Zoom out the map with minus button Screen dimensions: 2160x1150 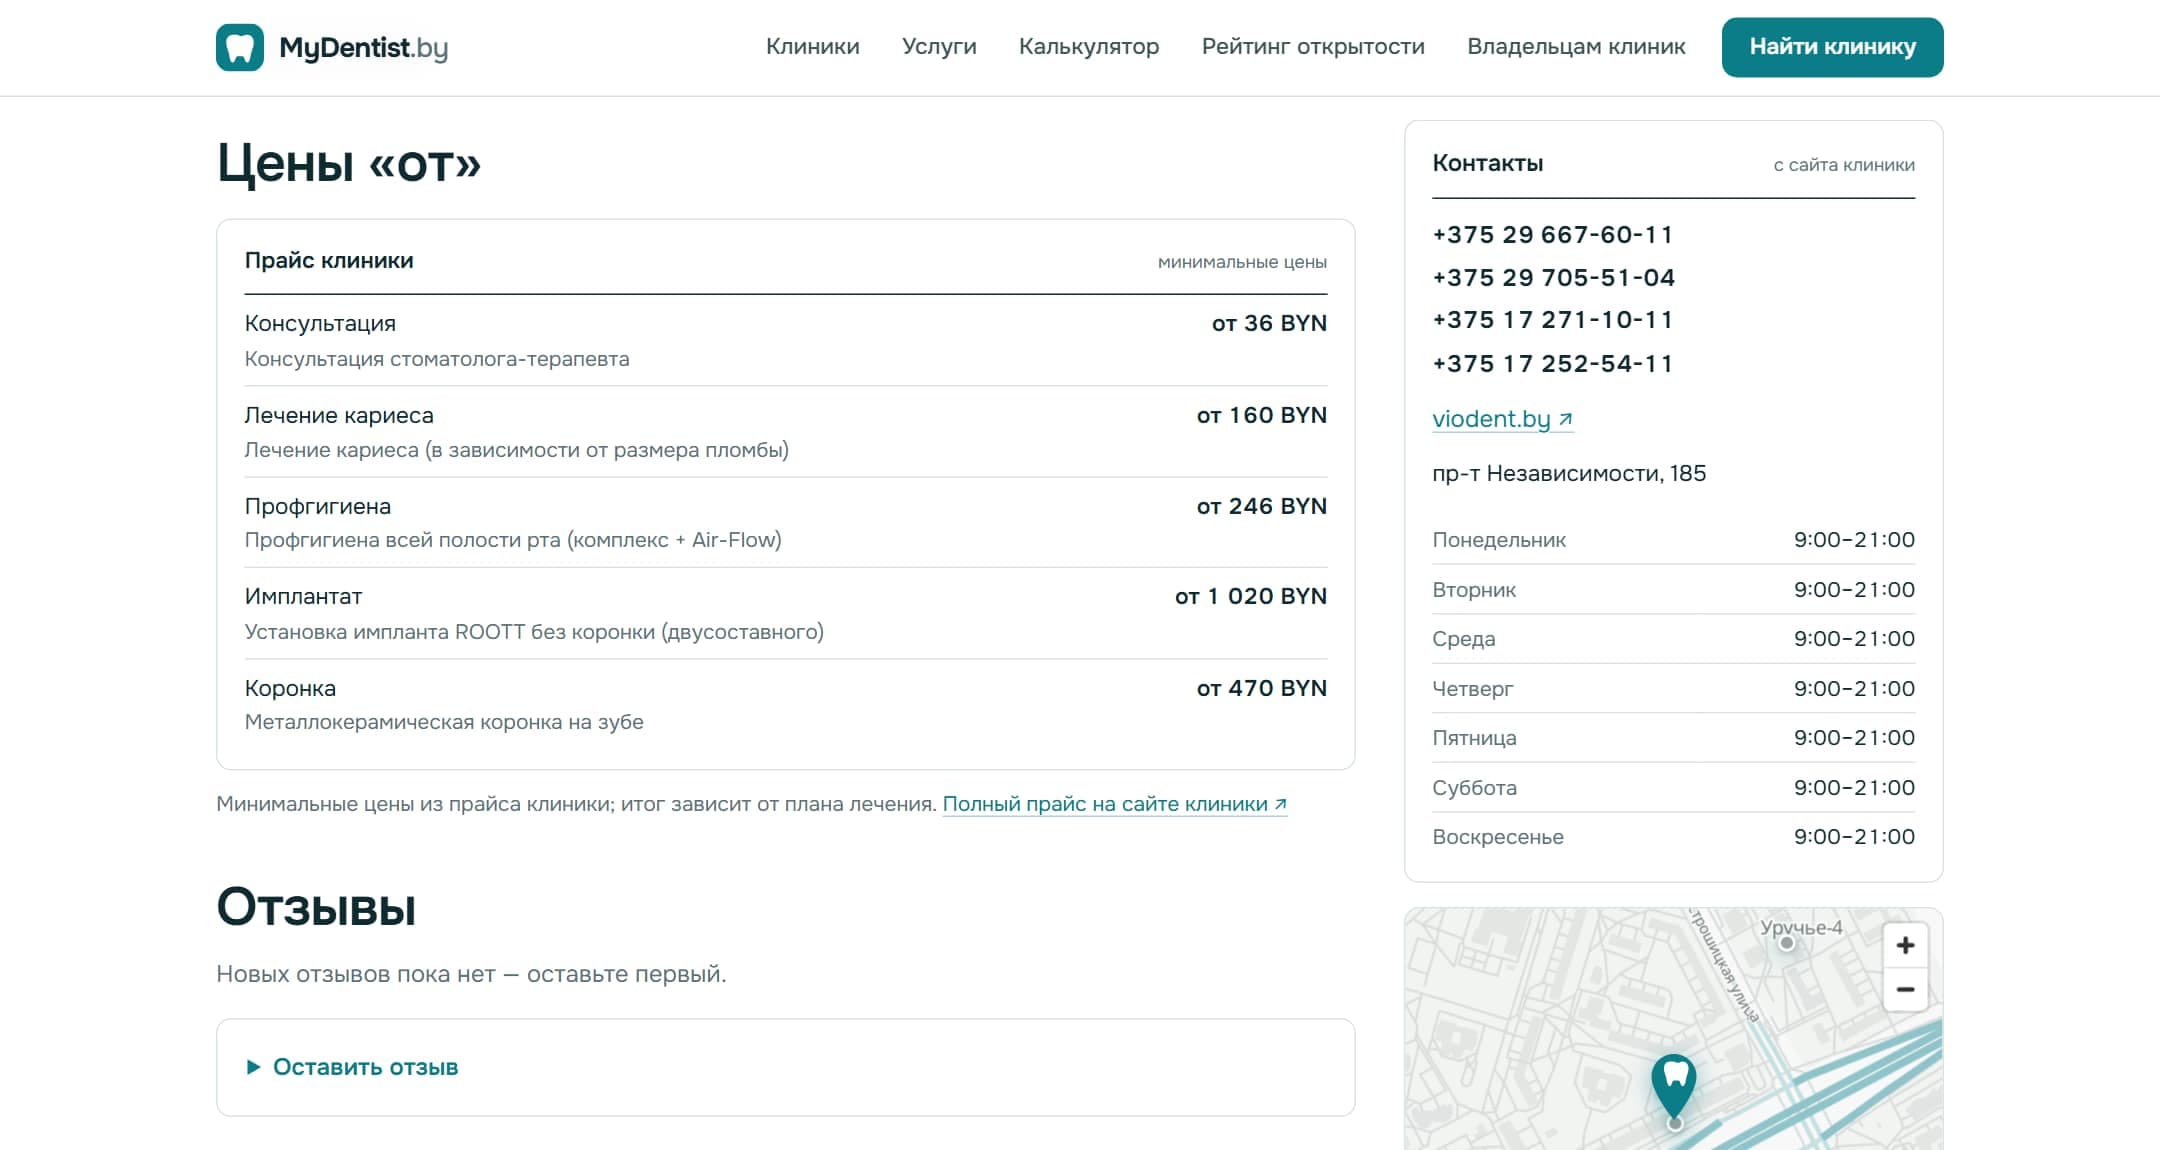tap(1905, 989)
